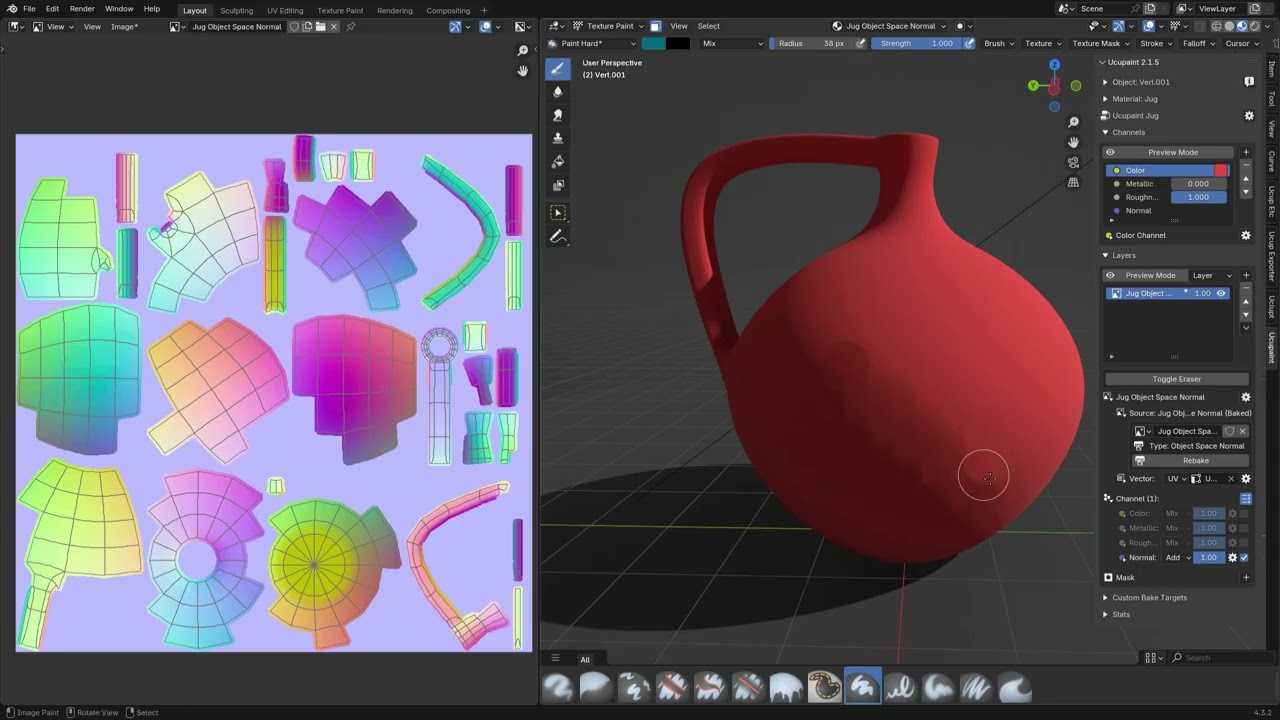Click the zoom magnifier in the image editor

(522, 50)
